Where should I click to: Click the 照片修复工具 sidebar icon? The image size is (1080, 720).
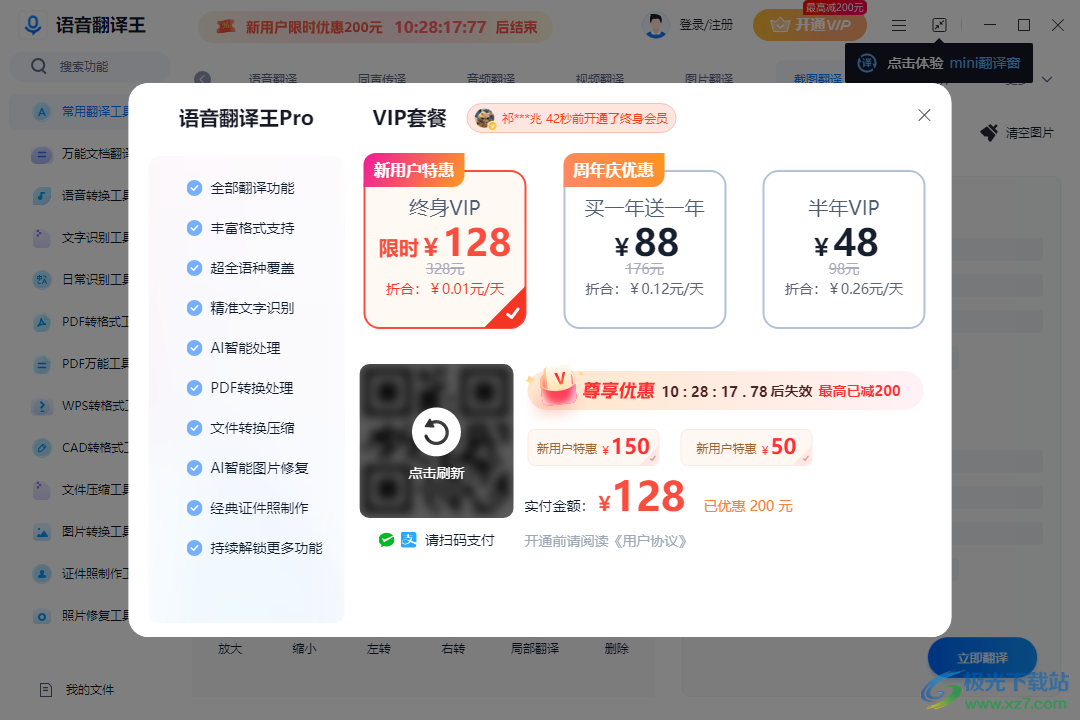pyautogui.click(x=42, y=616)
